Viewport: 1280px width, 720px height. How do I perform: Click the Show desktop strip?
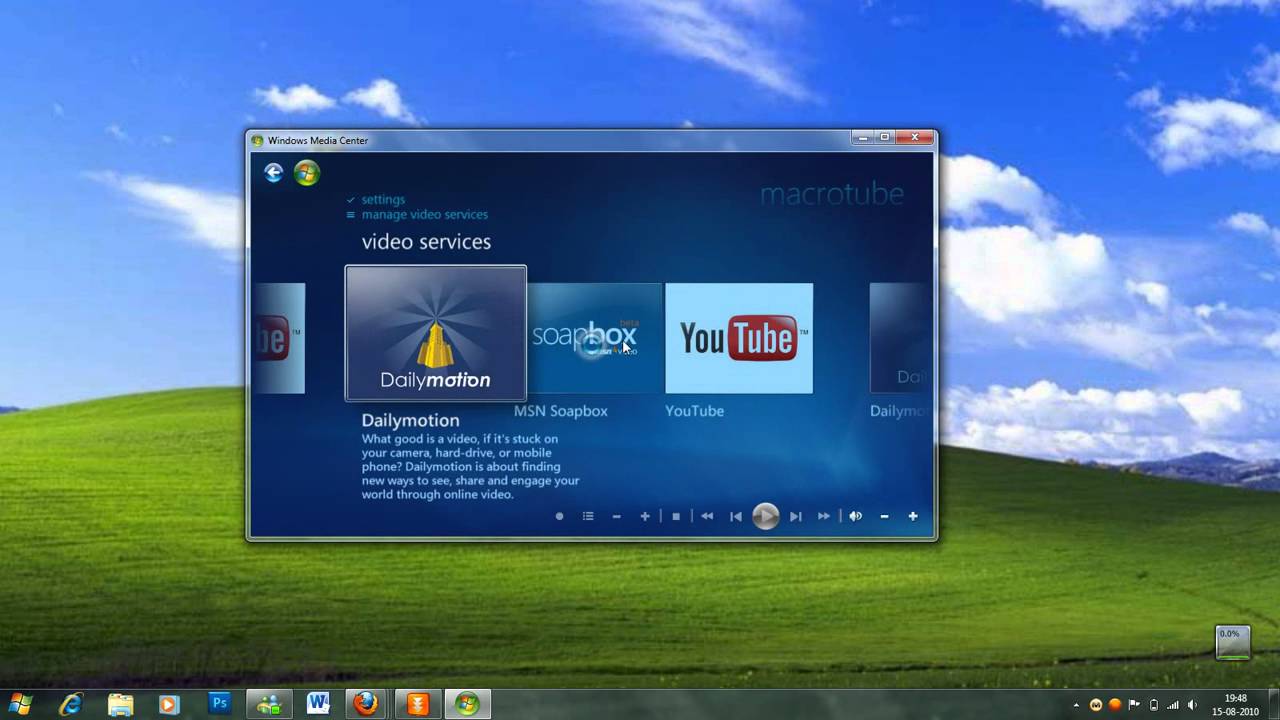[1272, 704]
